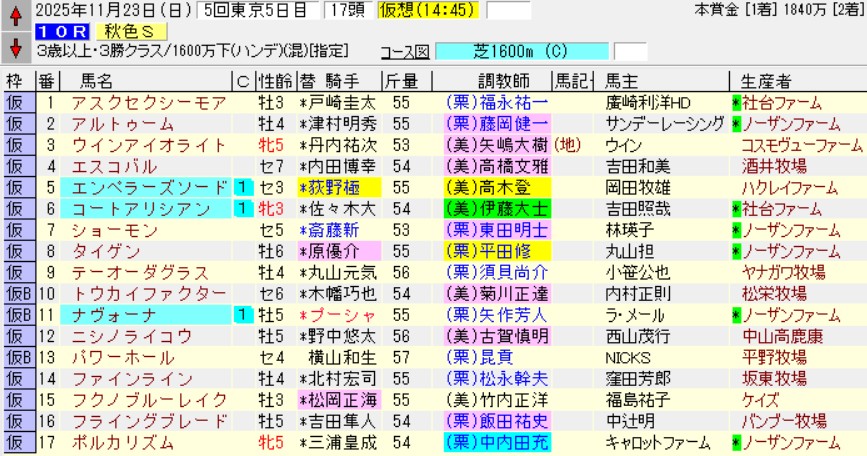Click the green star marker for horse number 1's breeder

click(736, 103)
